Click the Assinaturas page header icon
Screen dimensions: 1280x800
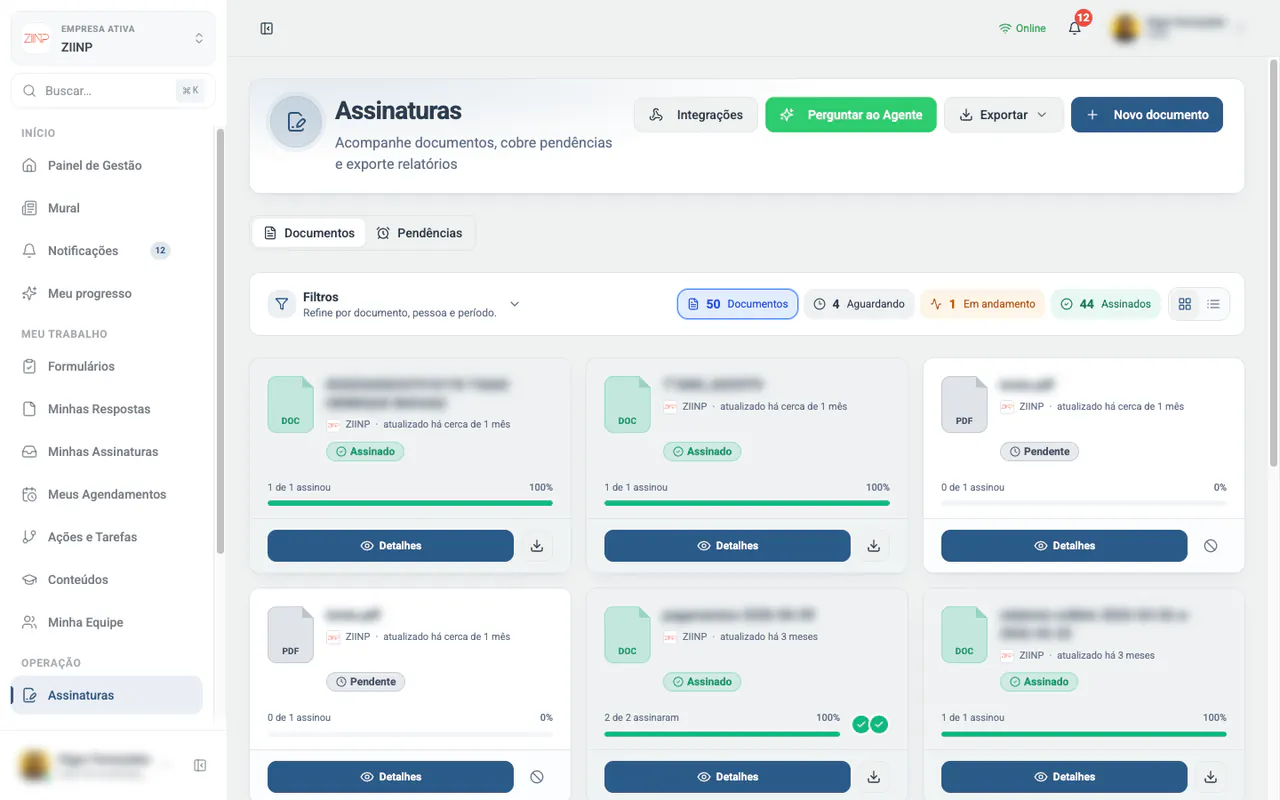[296, 122]
